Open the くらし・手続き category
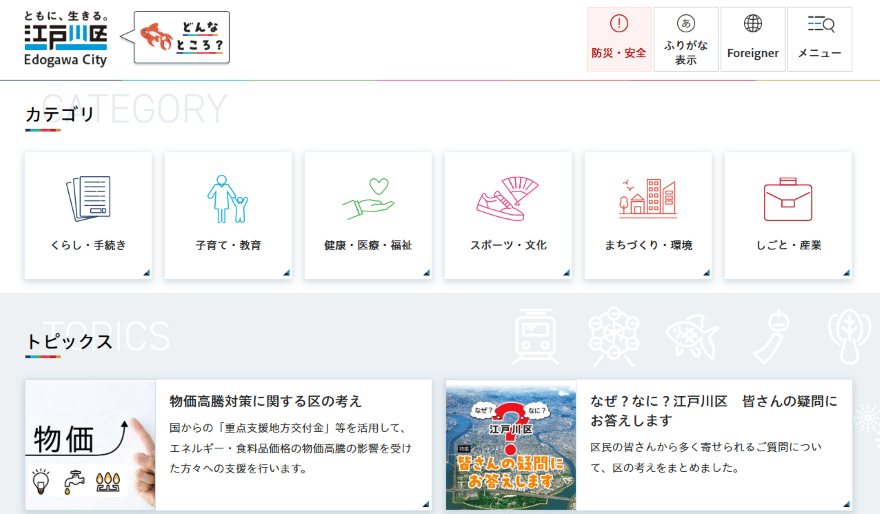The image size is (880, 514). coord(88,215)
